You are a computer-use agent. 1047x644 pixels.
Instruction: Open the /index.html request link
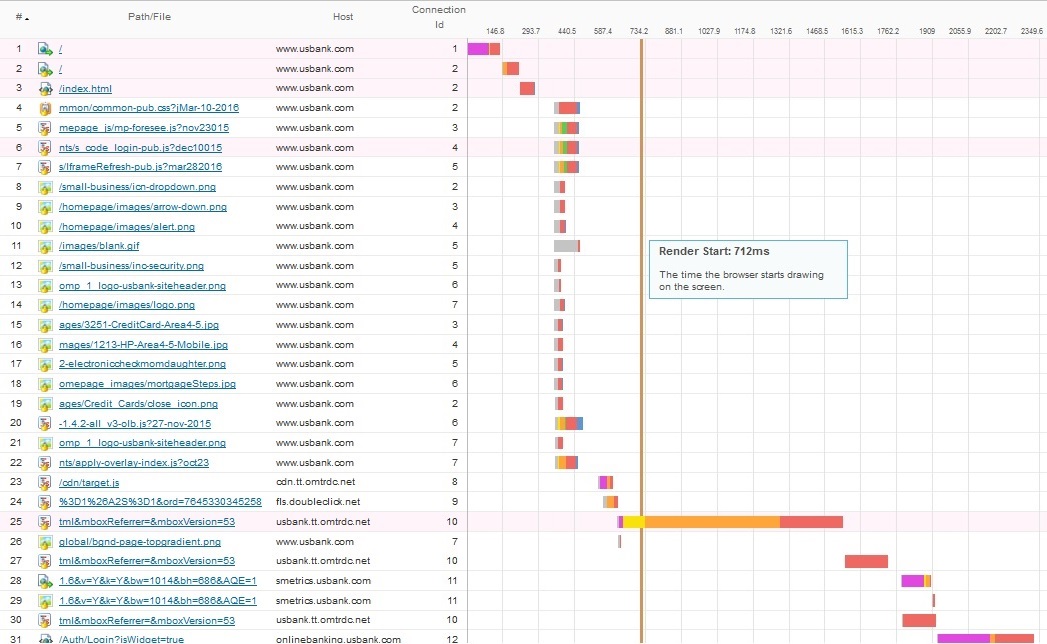pos(85,88)
